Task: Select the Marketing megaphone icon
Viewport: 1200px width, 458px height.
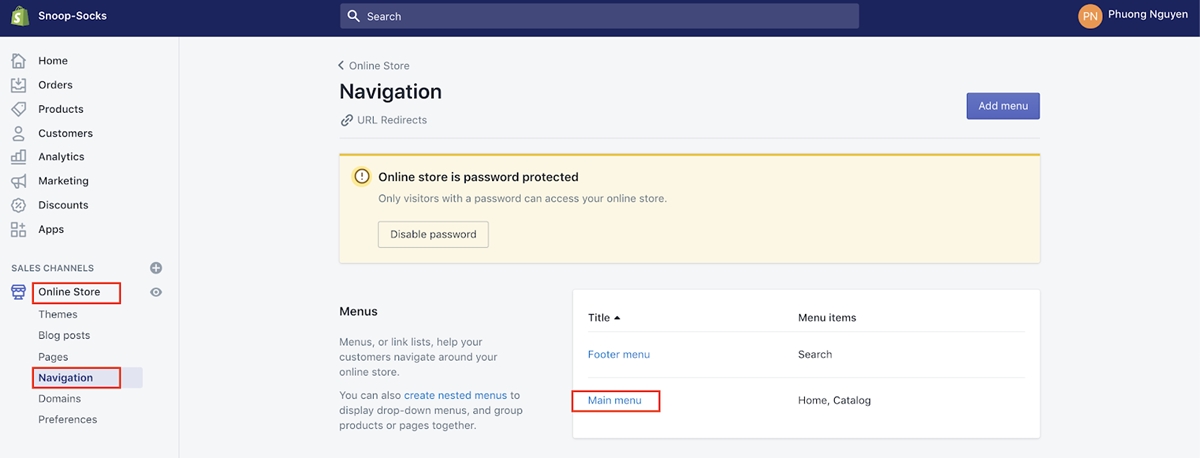Action: [18, 181]
